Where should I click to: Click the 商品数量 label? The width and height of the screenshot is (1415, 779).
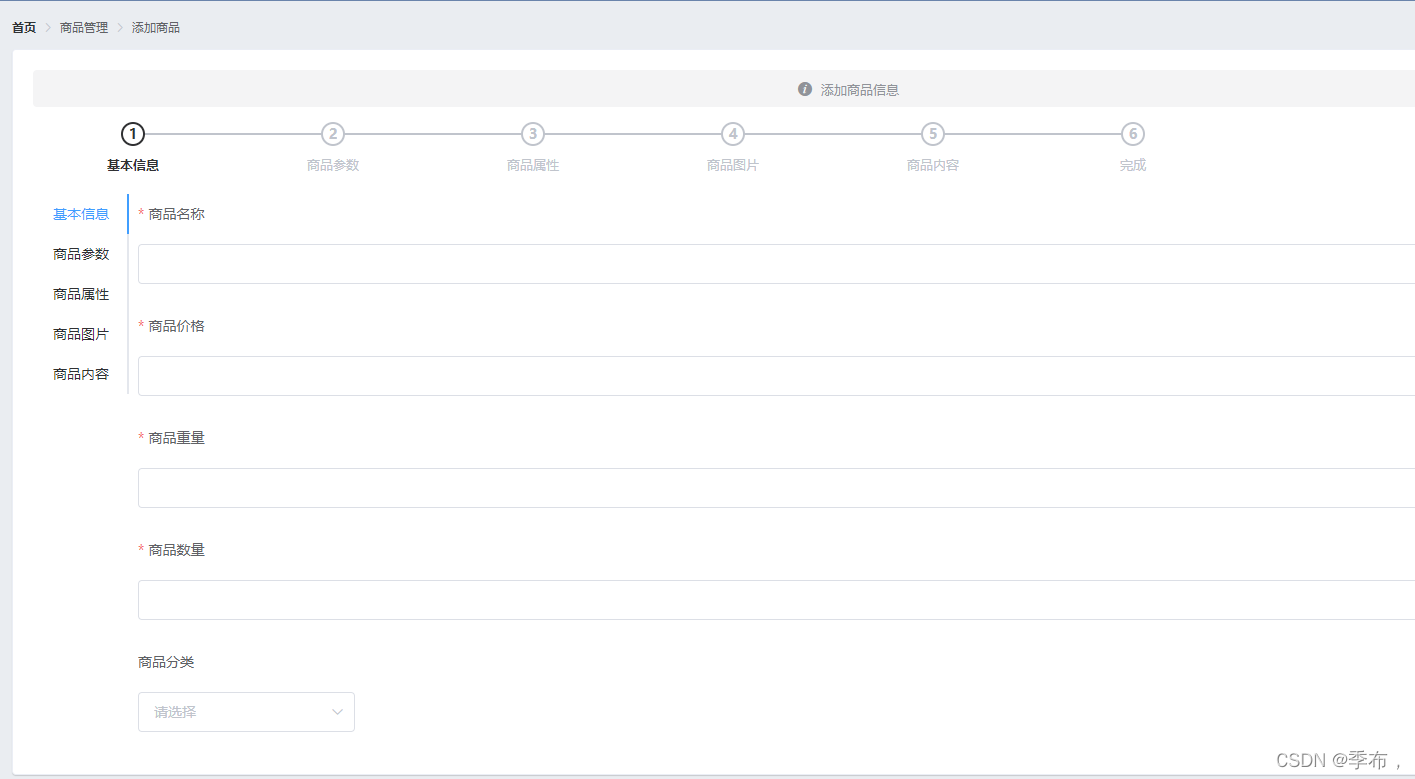177,550
